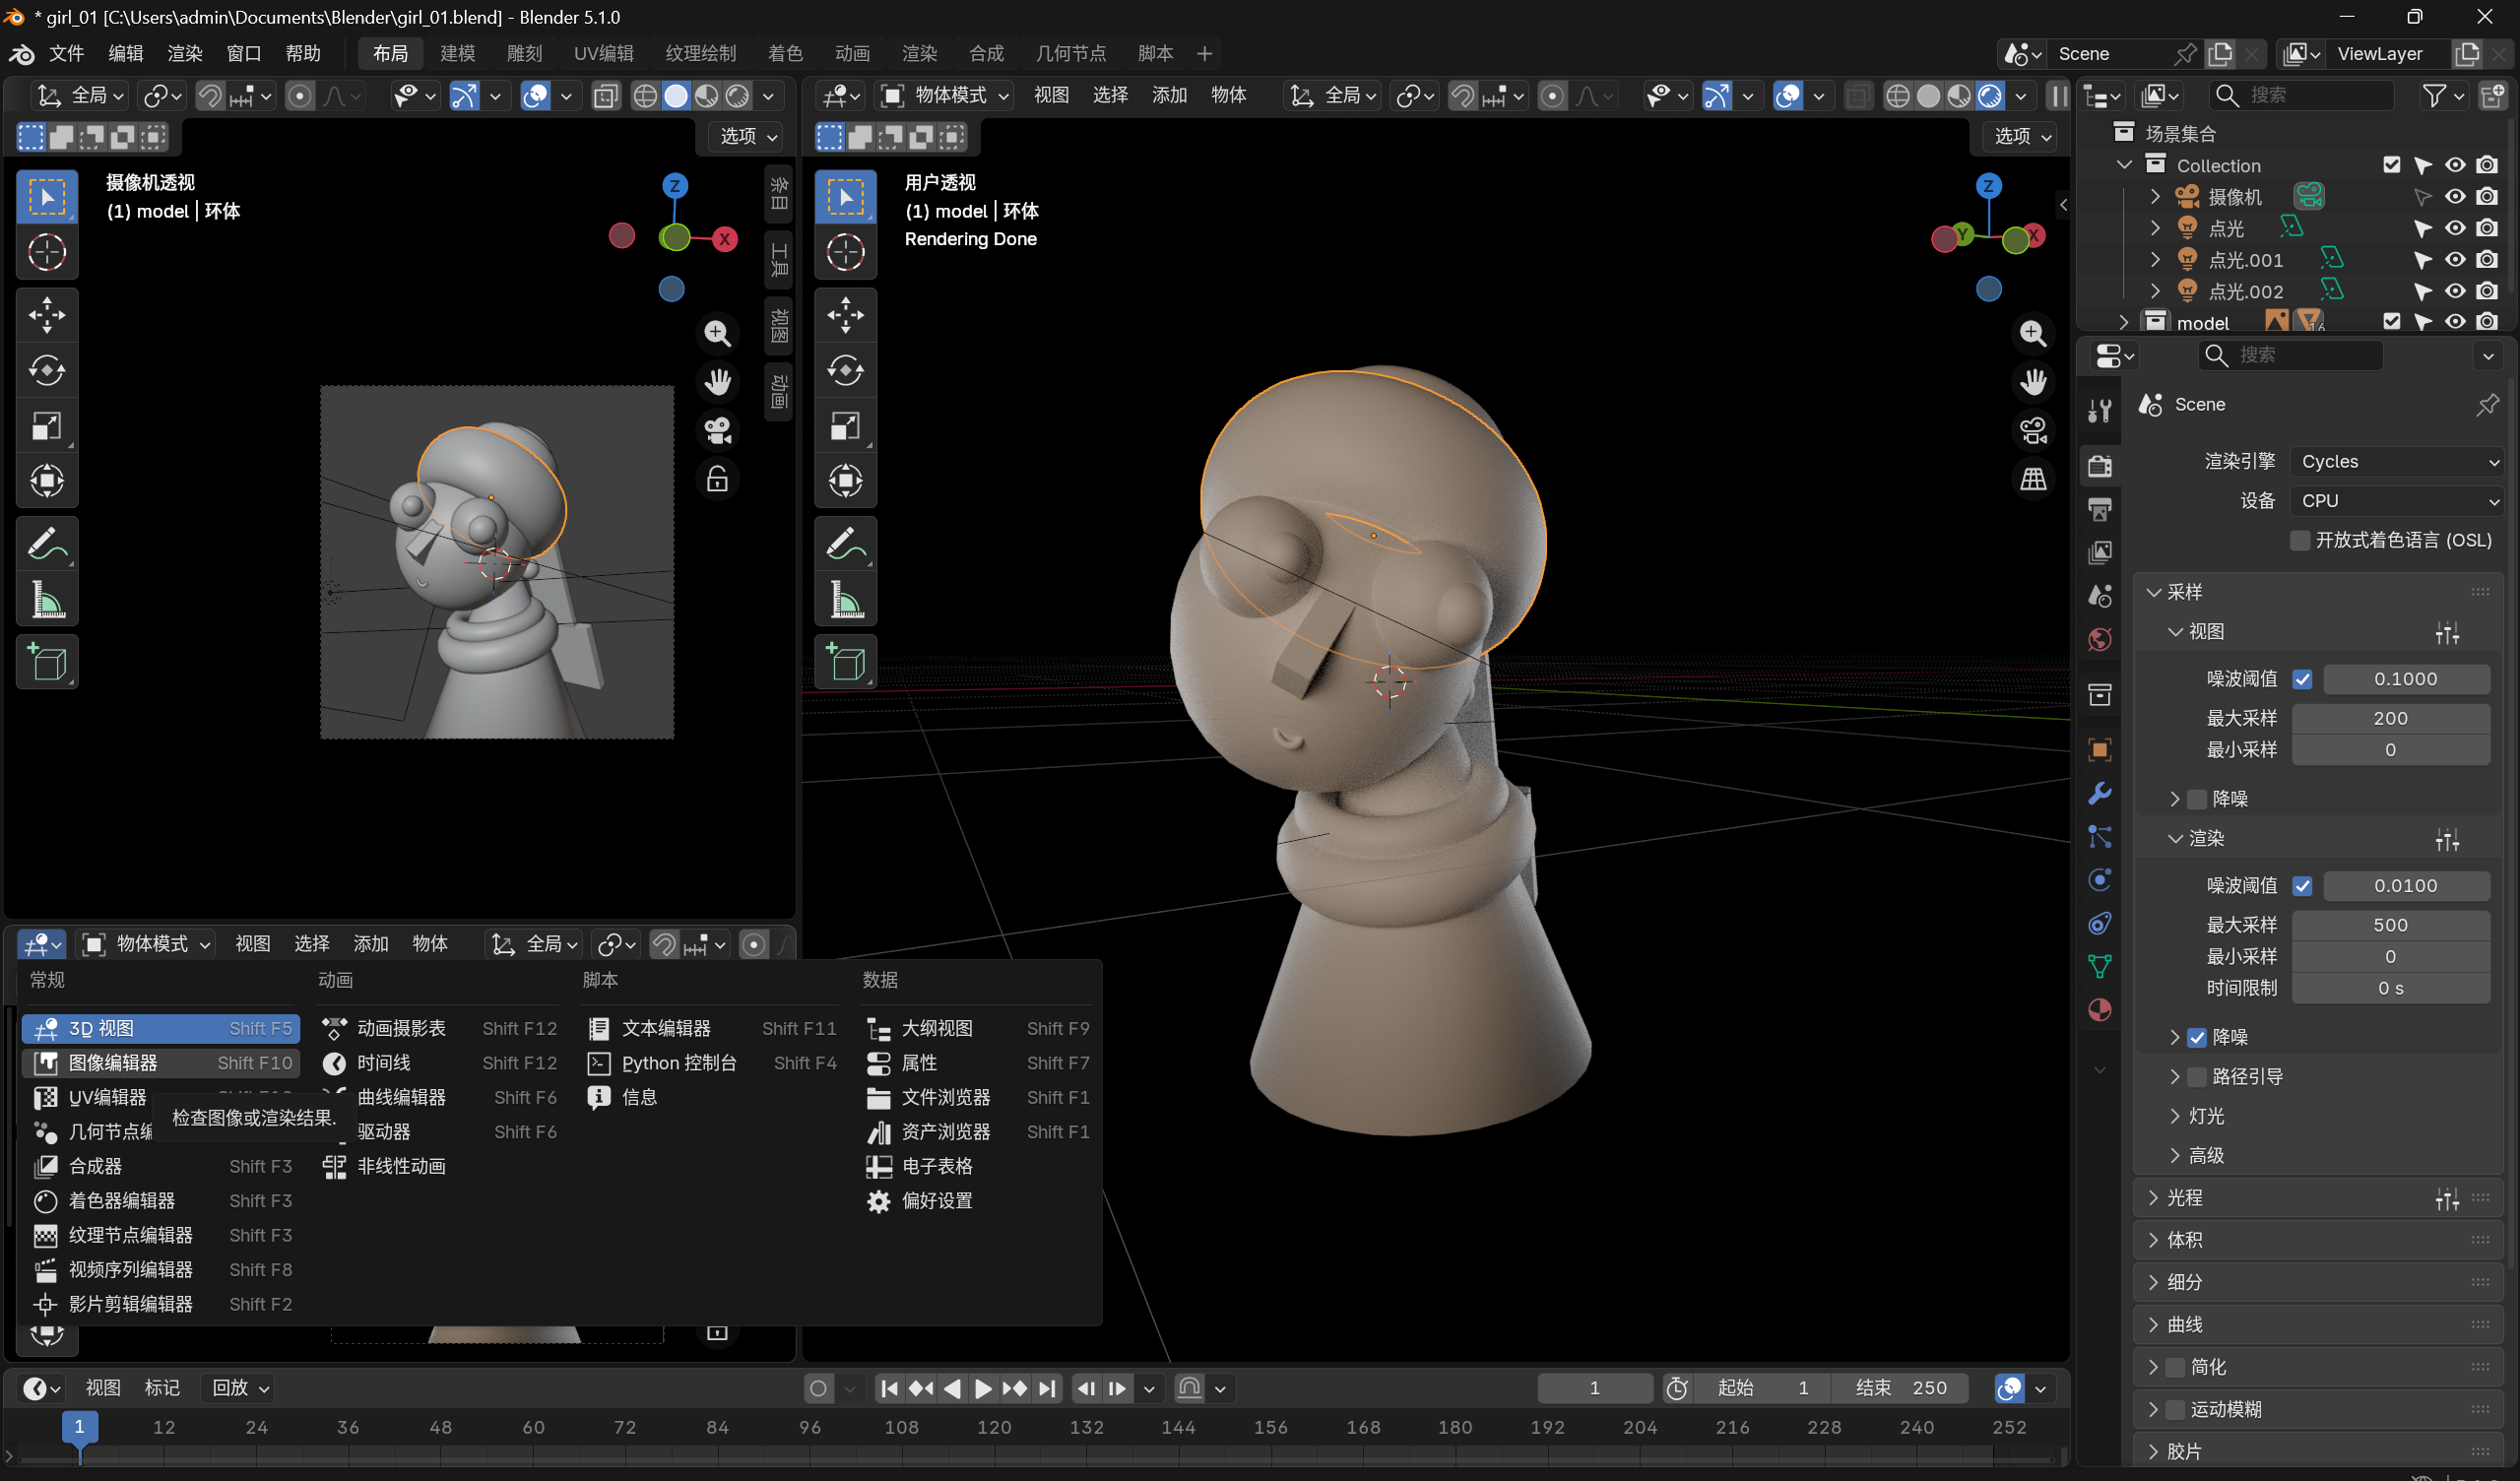This screenshot has width=2520, height=1481.
Task: Switch to the 建模 workspace tab
Action: click(x=457, y=53)
